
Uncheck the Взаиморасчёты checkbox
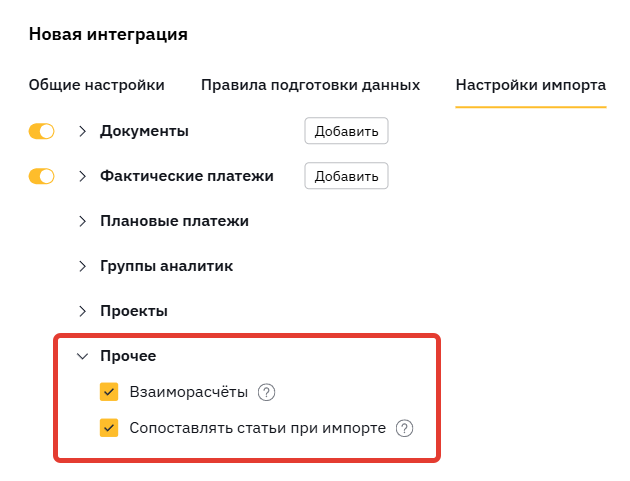109,392
